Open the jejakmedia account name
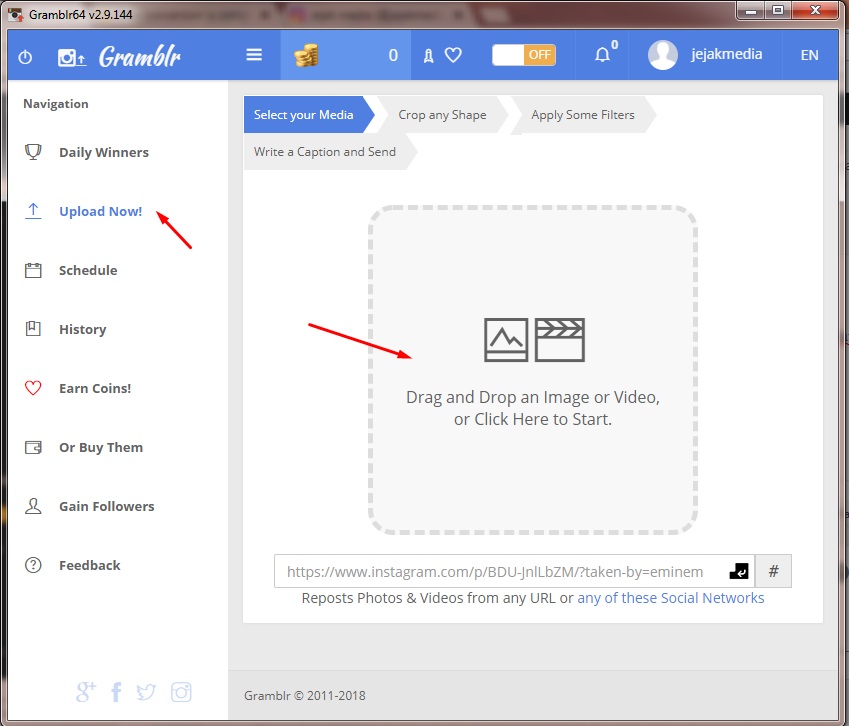Image resolution: width=849 pixels, height=726 pixels. click(726, 54)
